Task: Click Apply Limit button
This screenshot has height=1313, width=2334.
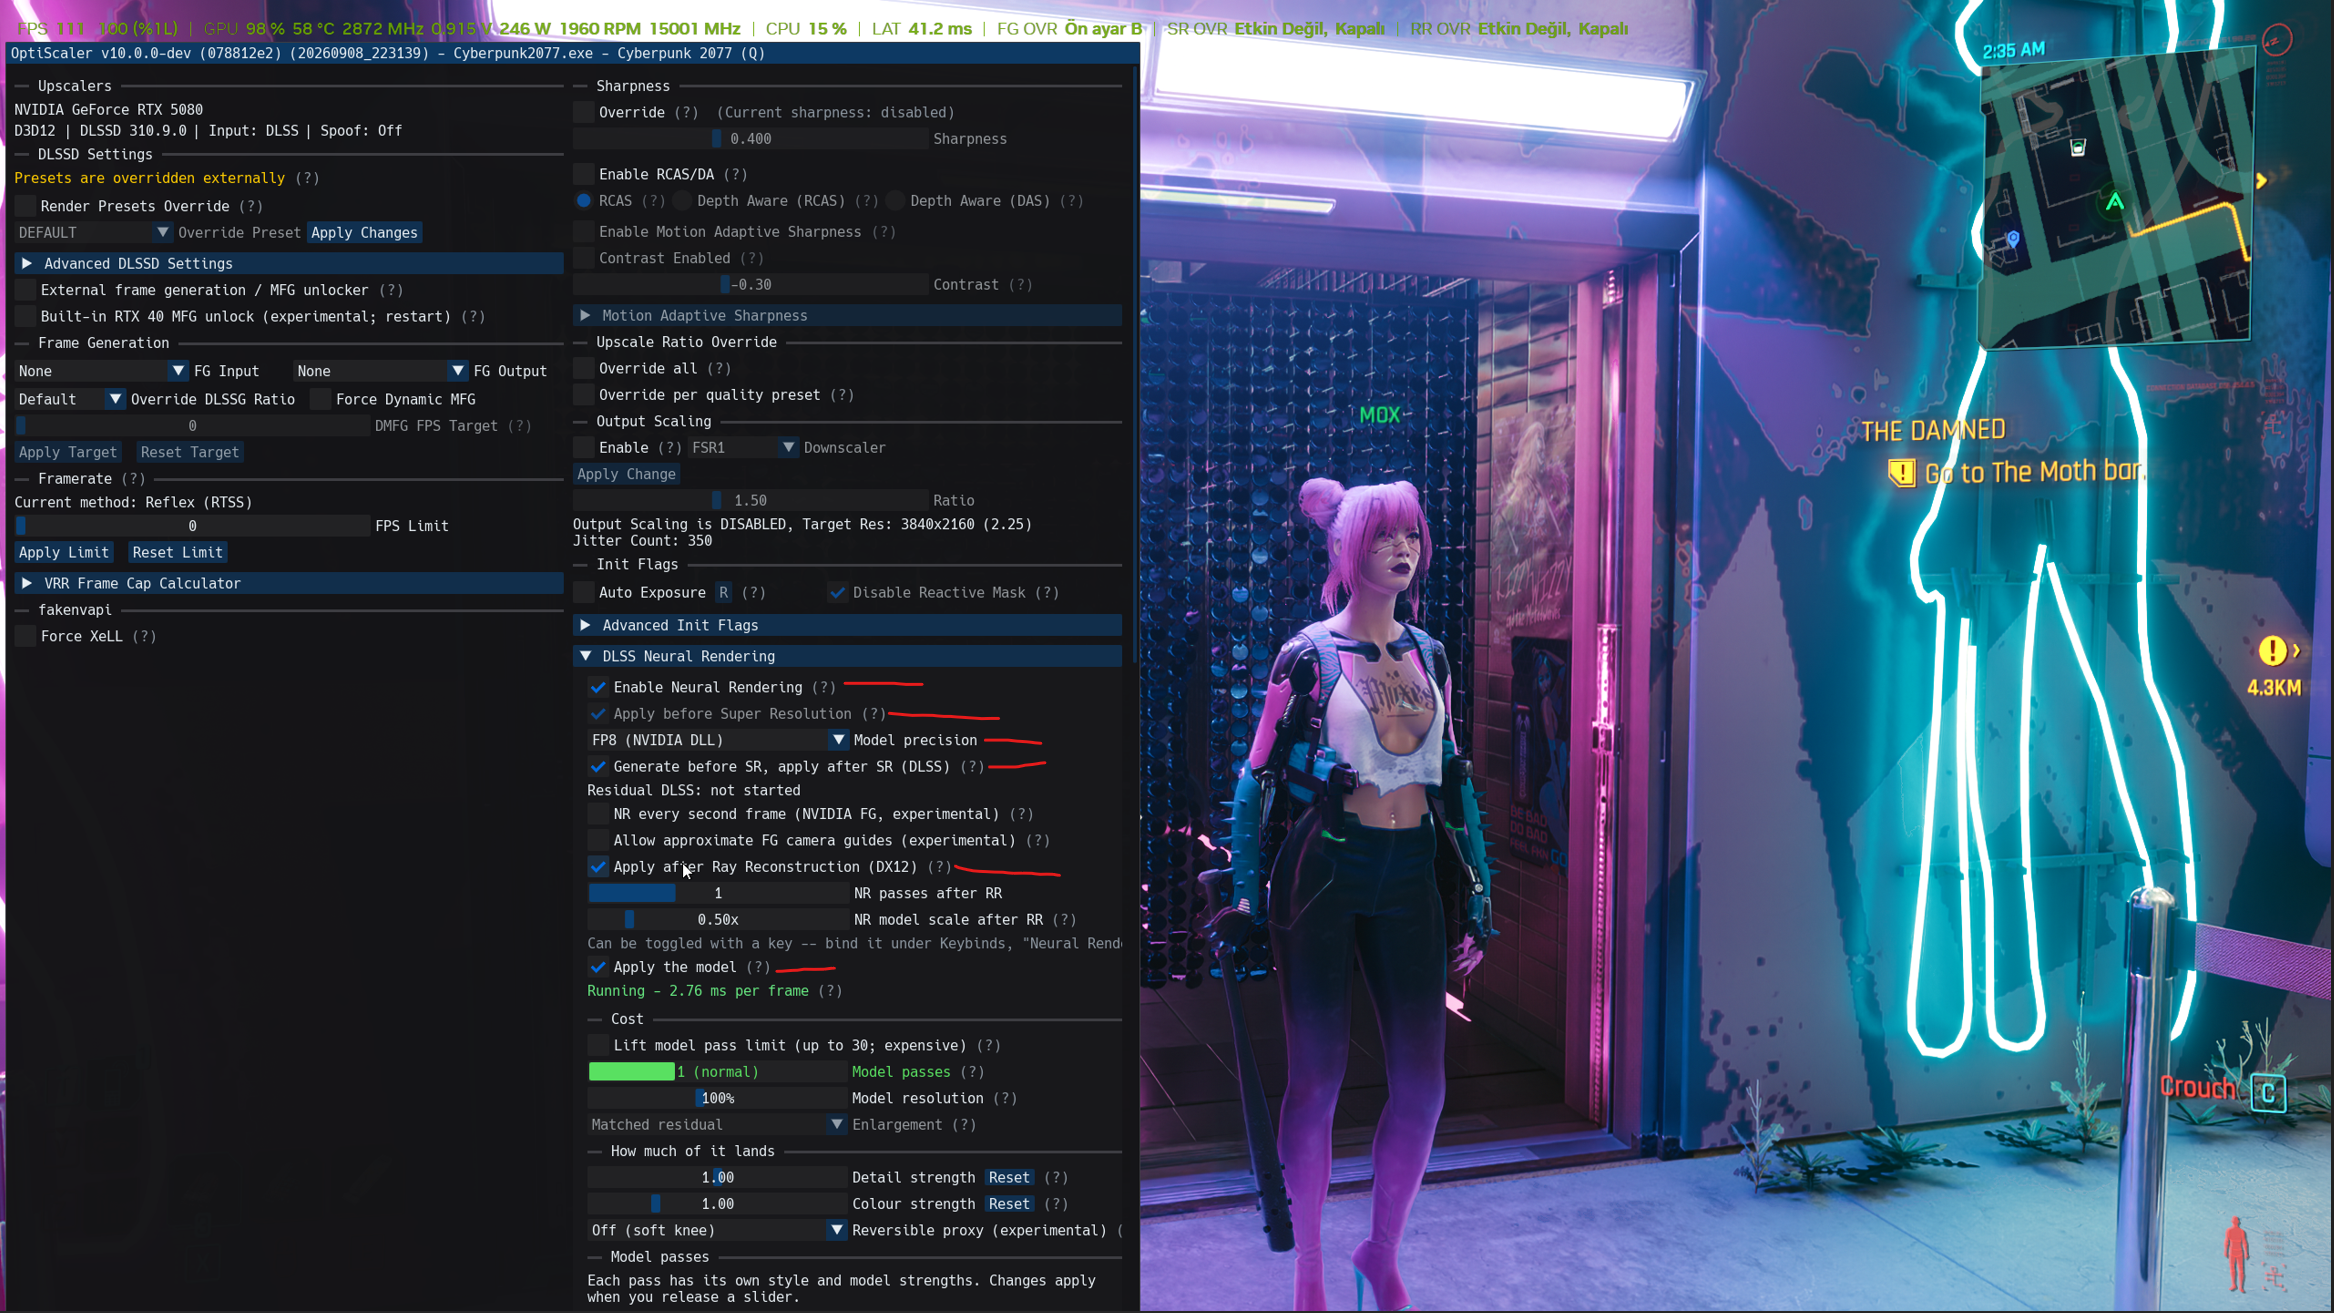Action: (x=64, y=552)
